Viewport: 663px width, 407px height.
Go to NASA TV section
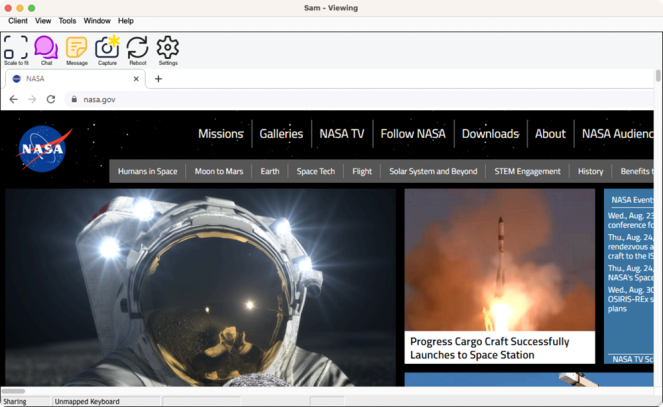pos(341,134)
